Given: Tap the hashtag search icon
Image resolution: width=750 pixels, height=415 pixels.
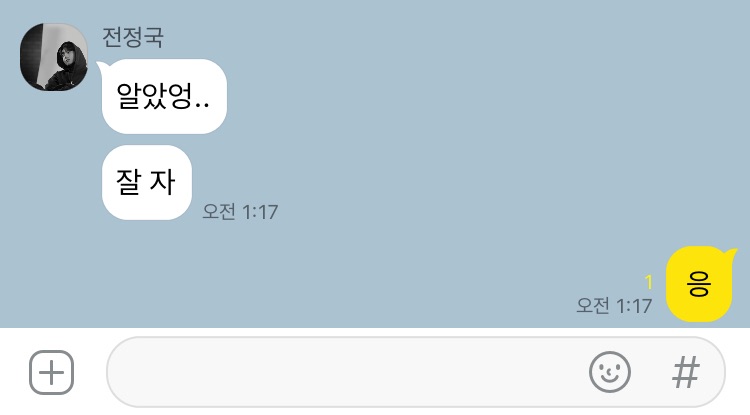Looking at the screenshot, I should click(x=686, y=372).
